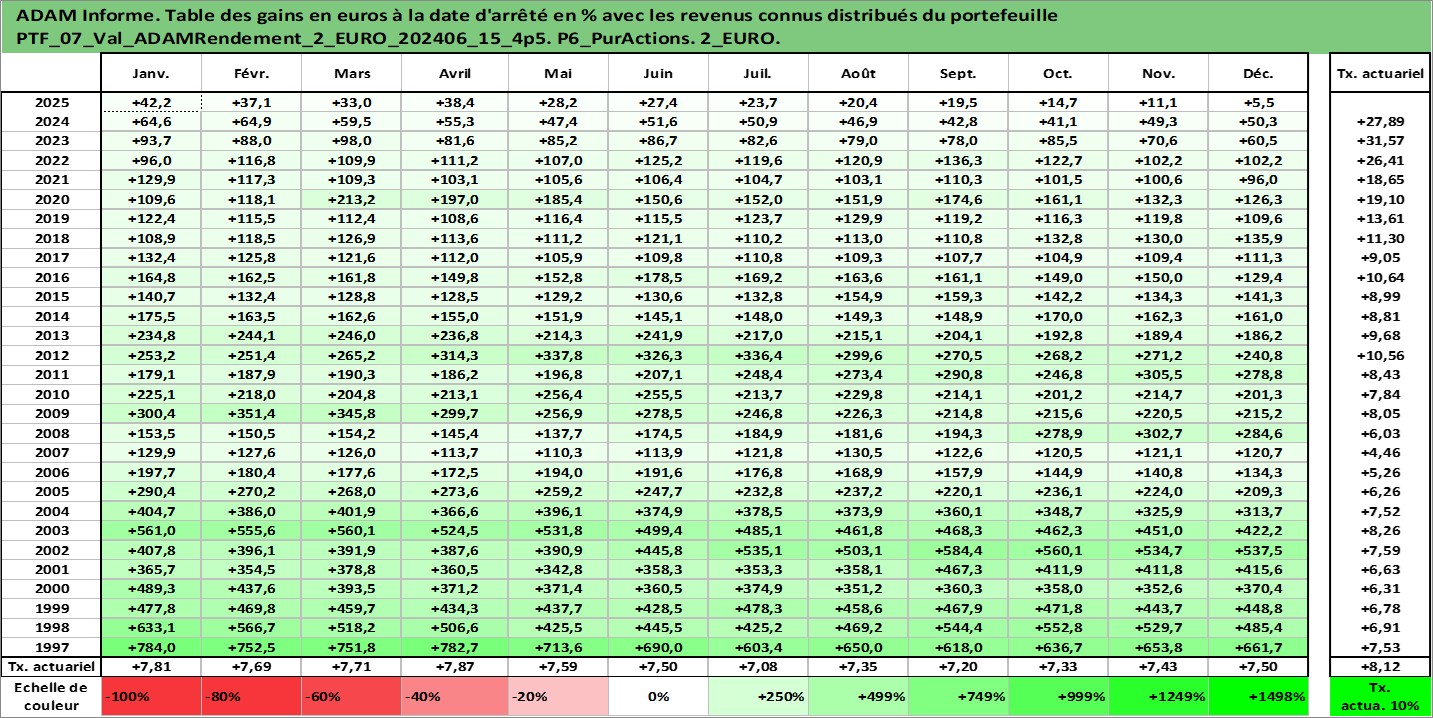This screenshot has height=718, width=1433.
Task: Click the 2025 Janv. cell '+42,2'
Action: [x=151, y=102]
